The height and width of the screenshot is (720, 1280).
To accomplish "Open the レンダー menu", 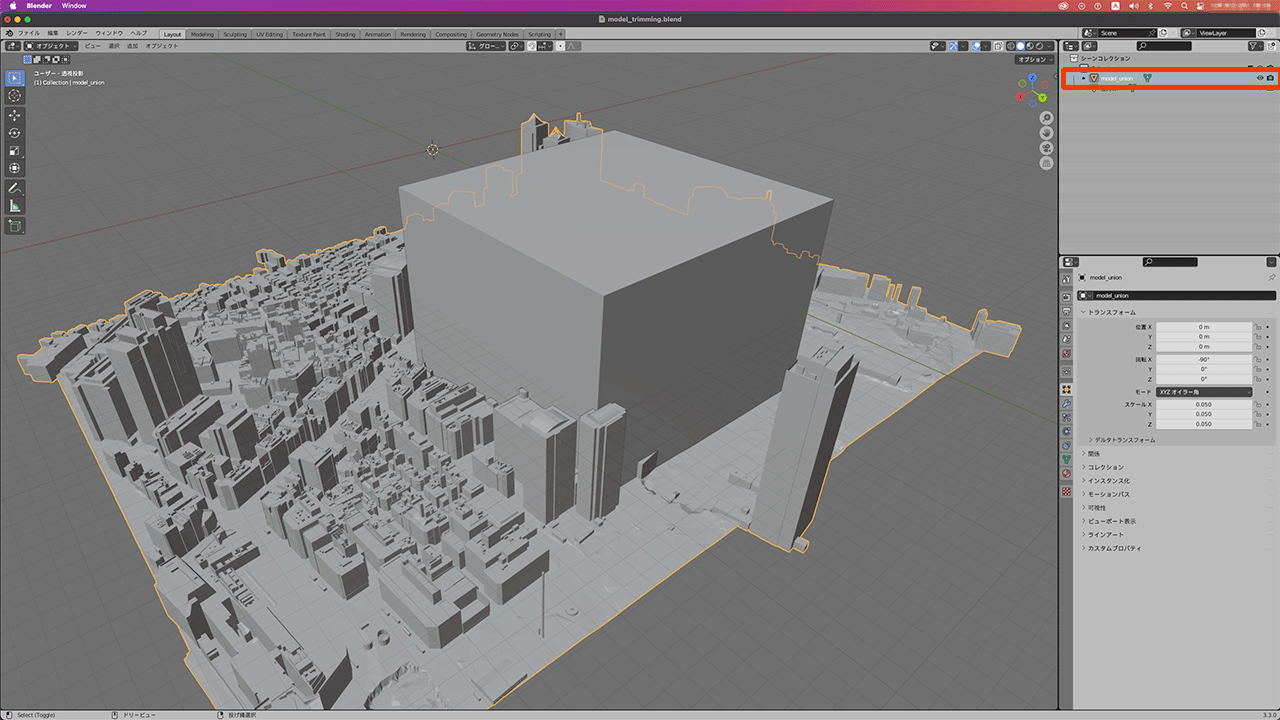I will [77, 33].
